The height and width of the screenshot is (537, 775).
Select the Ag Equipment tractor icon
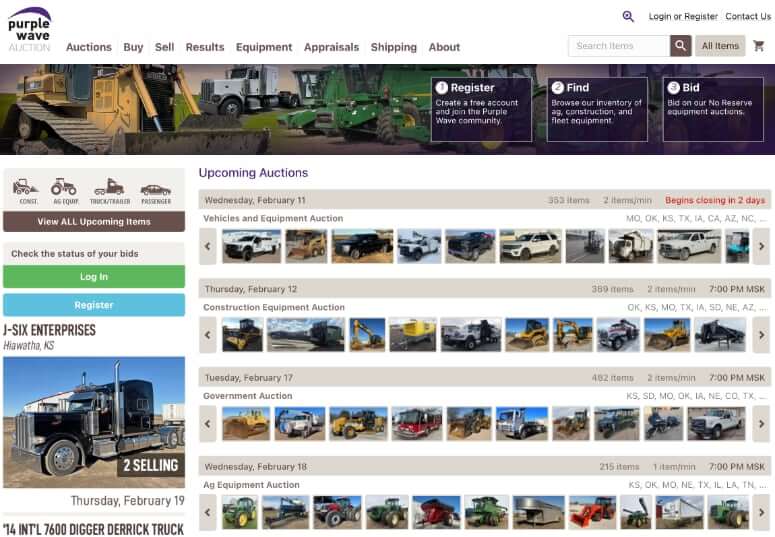pos(64,188)
